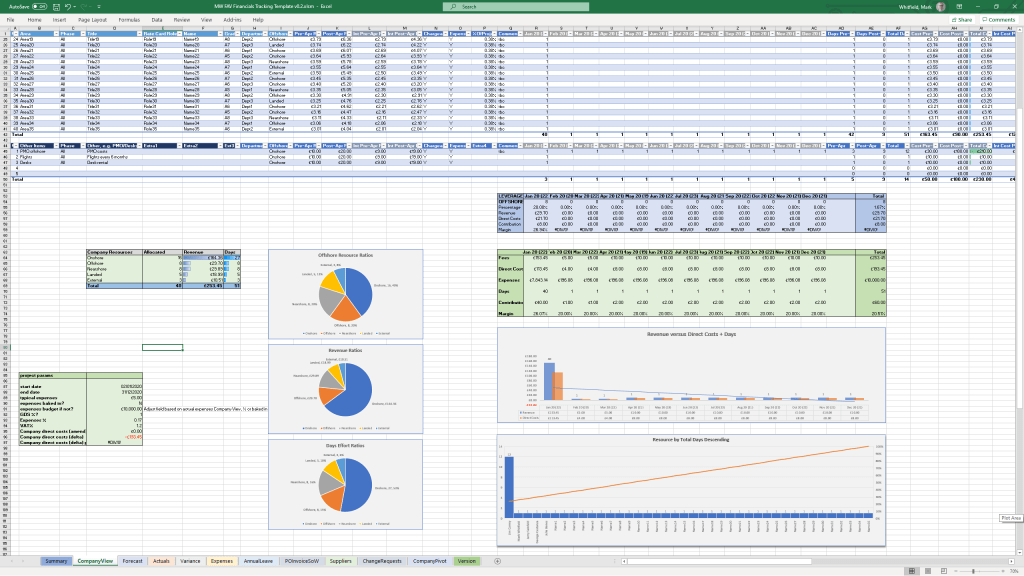Open the Phase column filter dropdown

(82, 33)
